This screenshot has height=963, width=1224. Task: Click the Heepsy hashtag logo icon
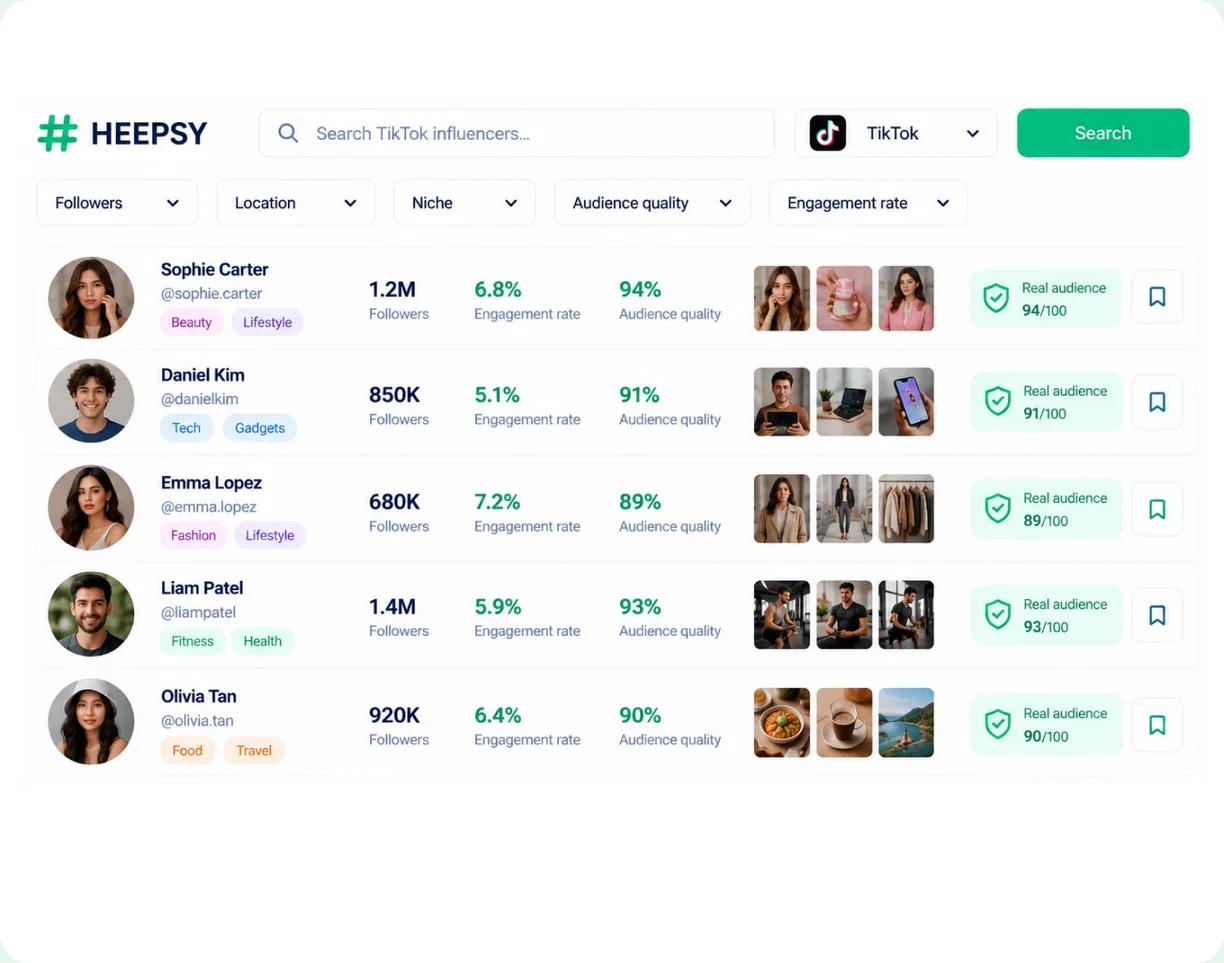pyautogui.click(x=57, y=133)
